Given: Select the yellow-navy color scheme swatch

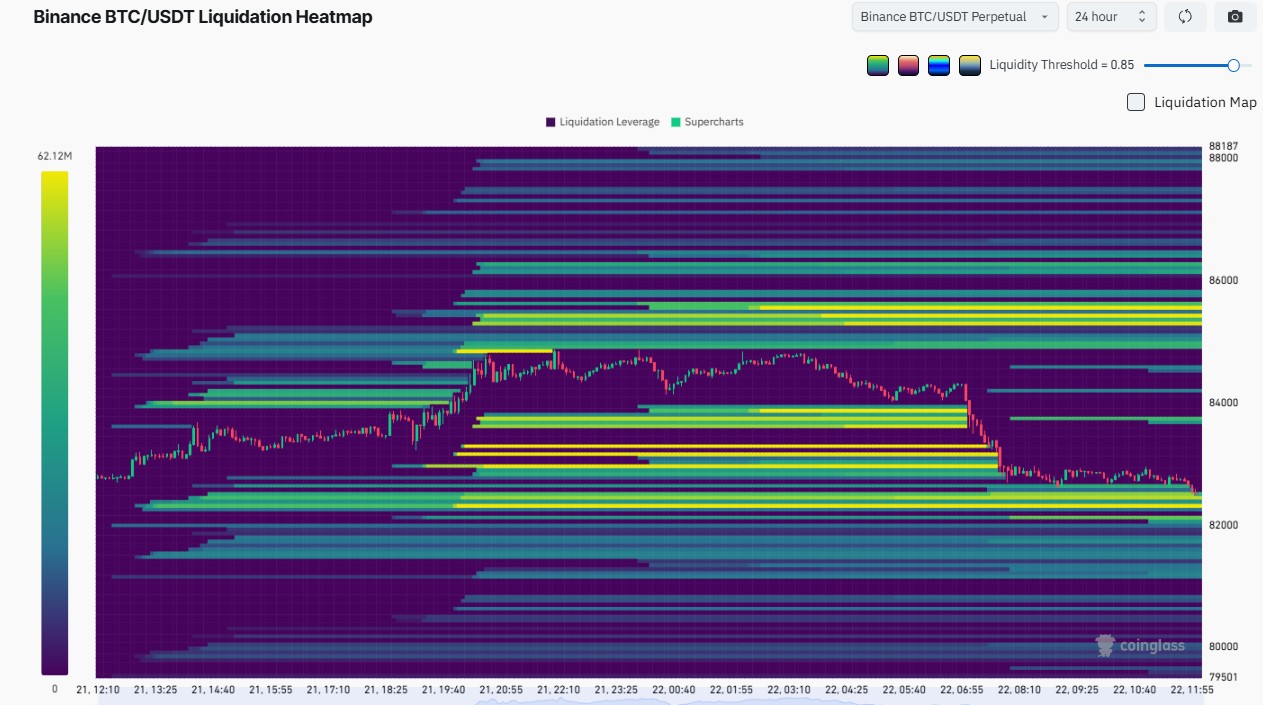Looking at the screenshot, I should pyautogui.click(x=969, y=65).
